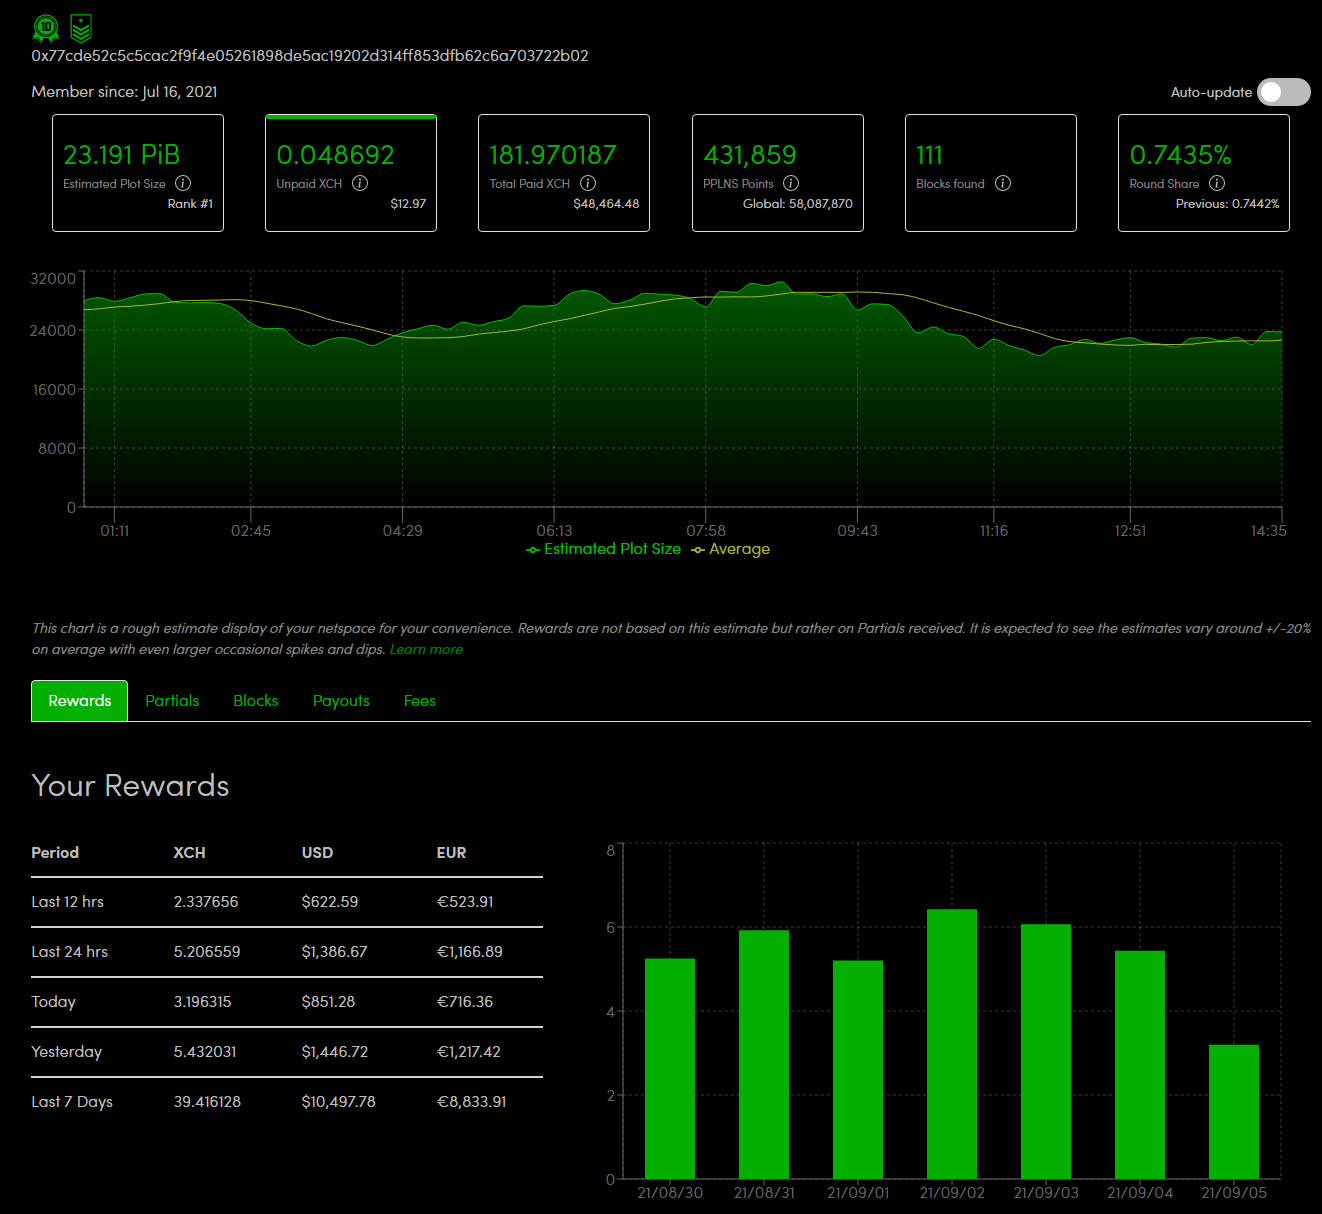Click the 21/09/03 rewards bar
Viewport: 1322px width, 1214px height.
pyautogui.click(x=1046, y=1052)
